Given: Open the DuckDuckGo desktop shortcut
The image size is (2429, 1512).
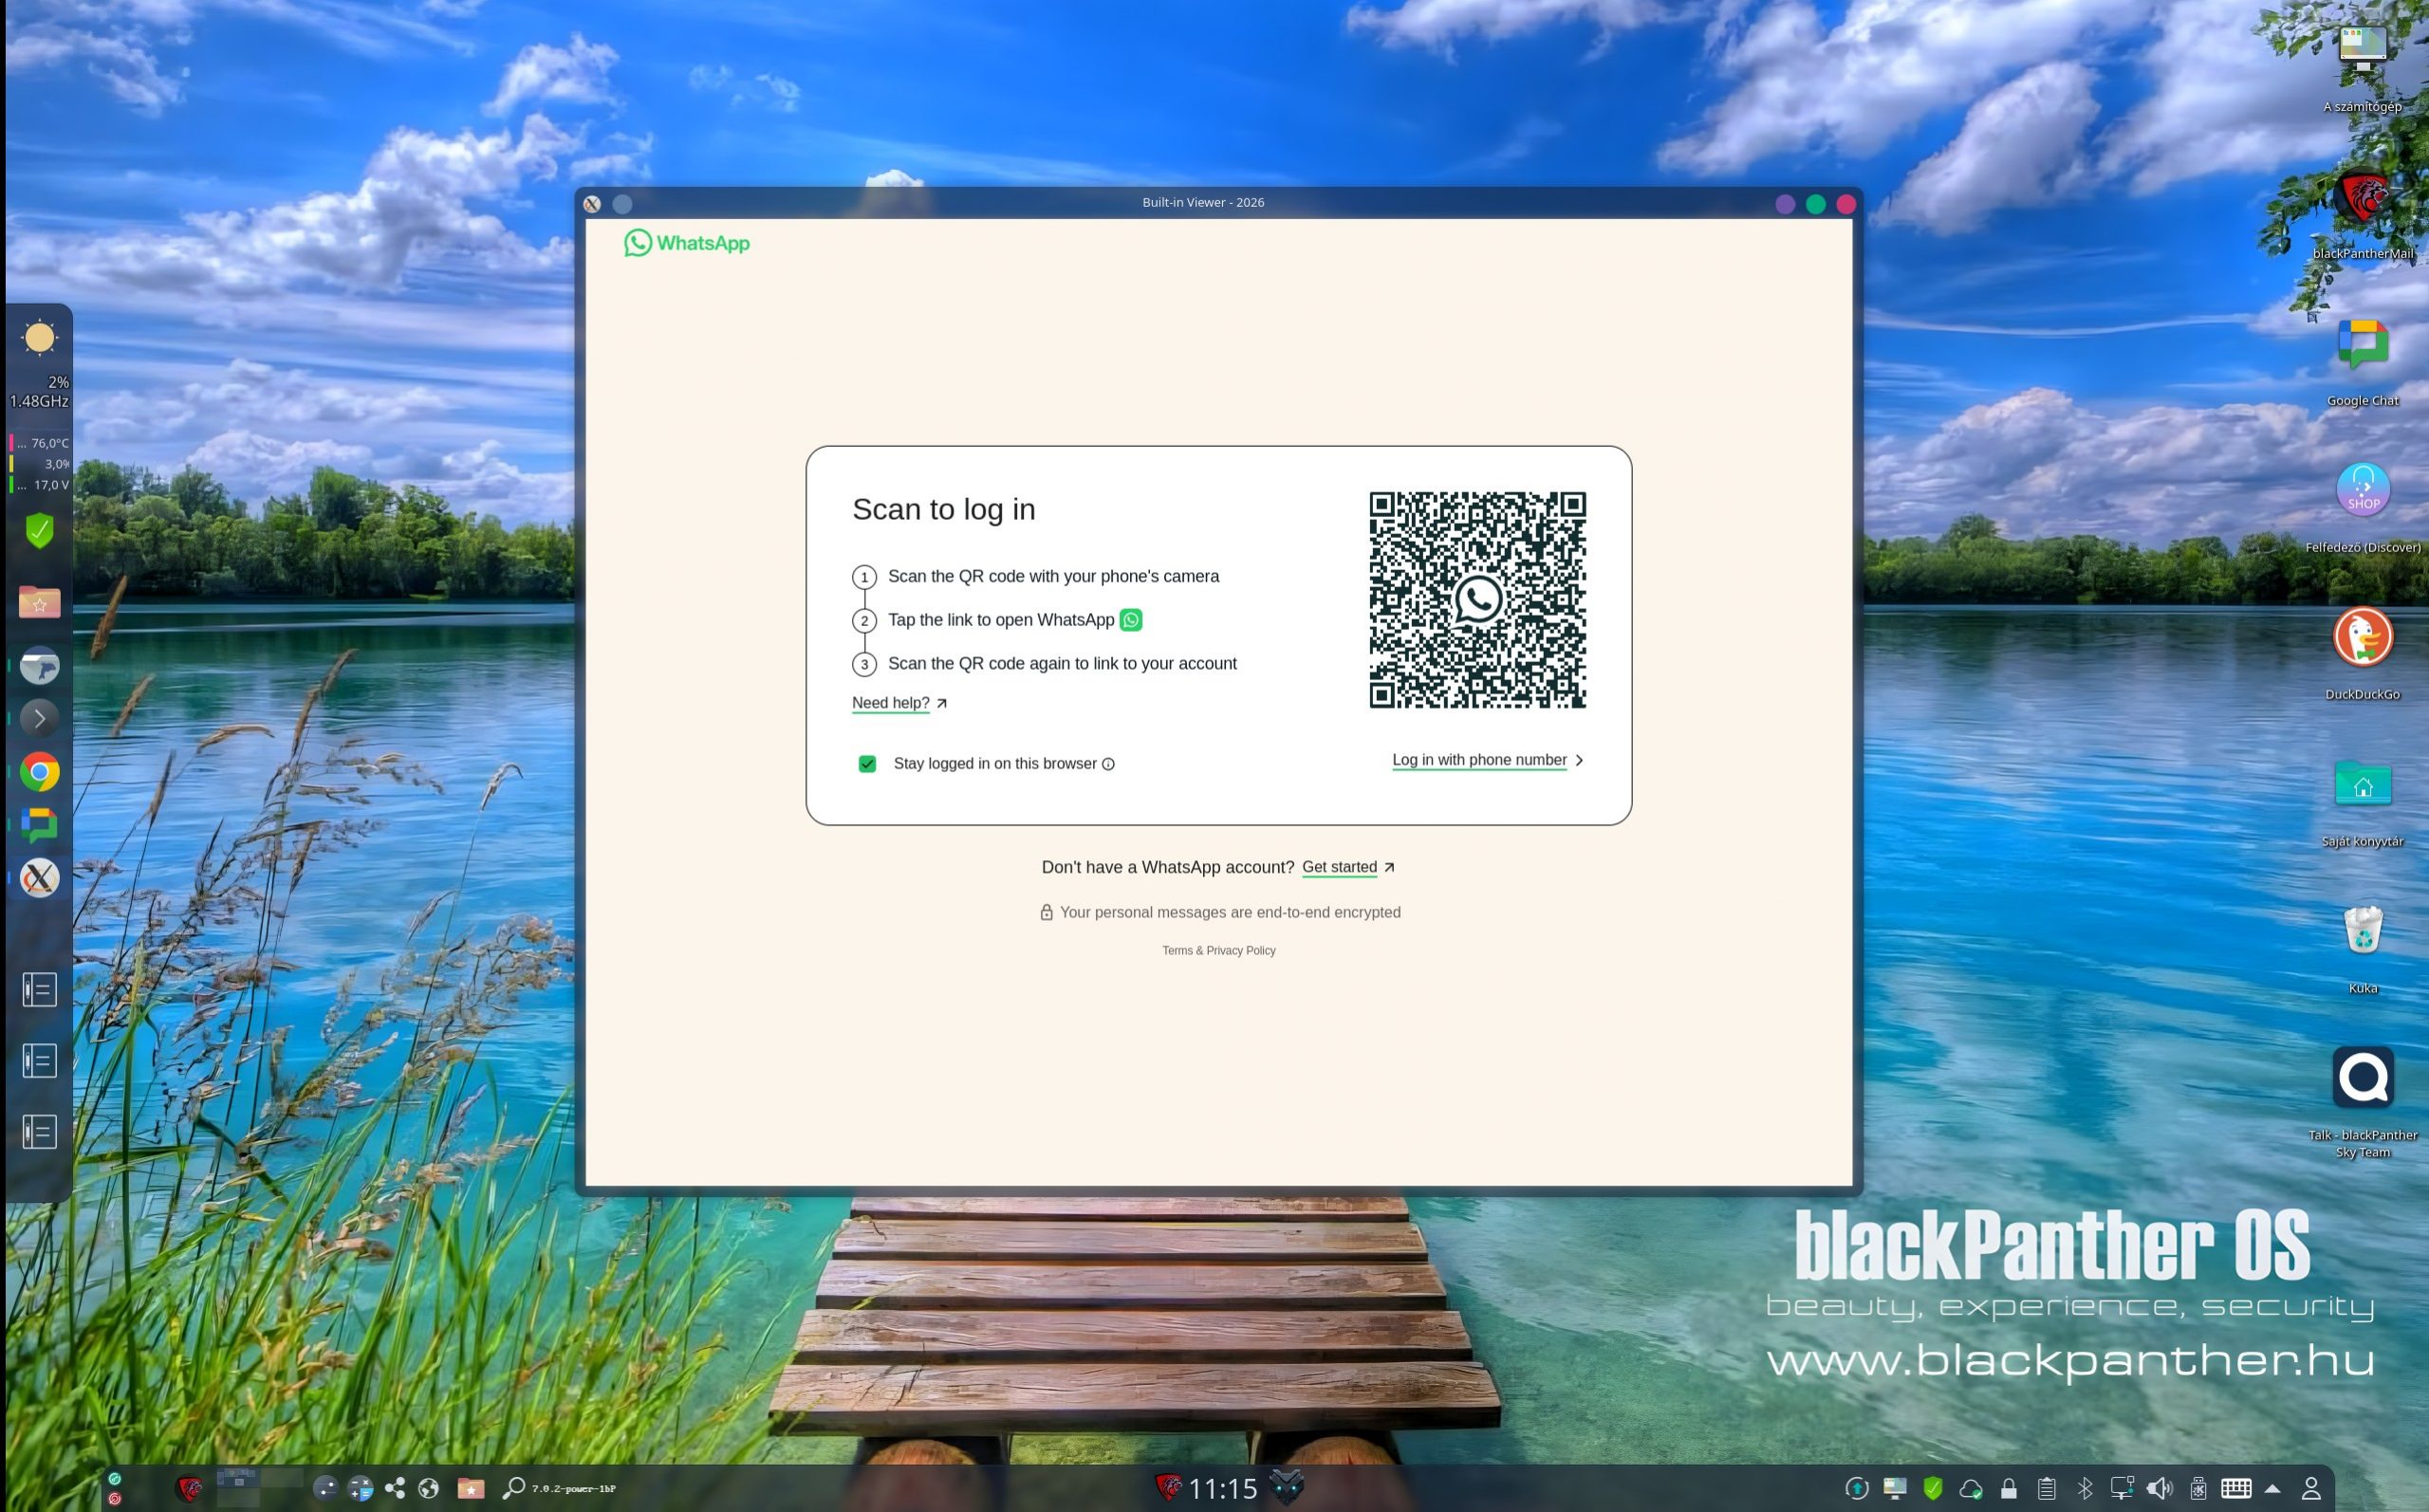Looking at the screenshot, I should coord(2362,637).
